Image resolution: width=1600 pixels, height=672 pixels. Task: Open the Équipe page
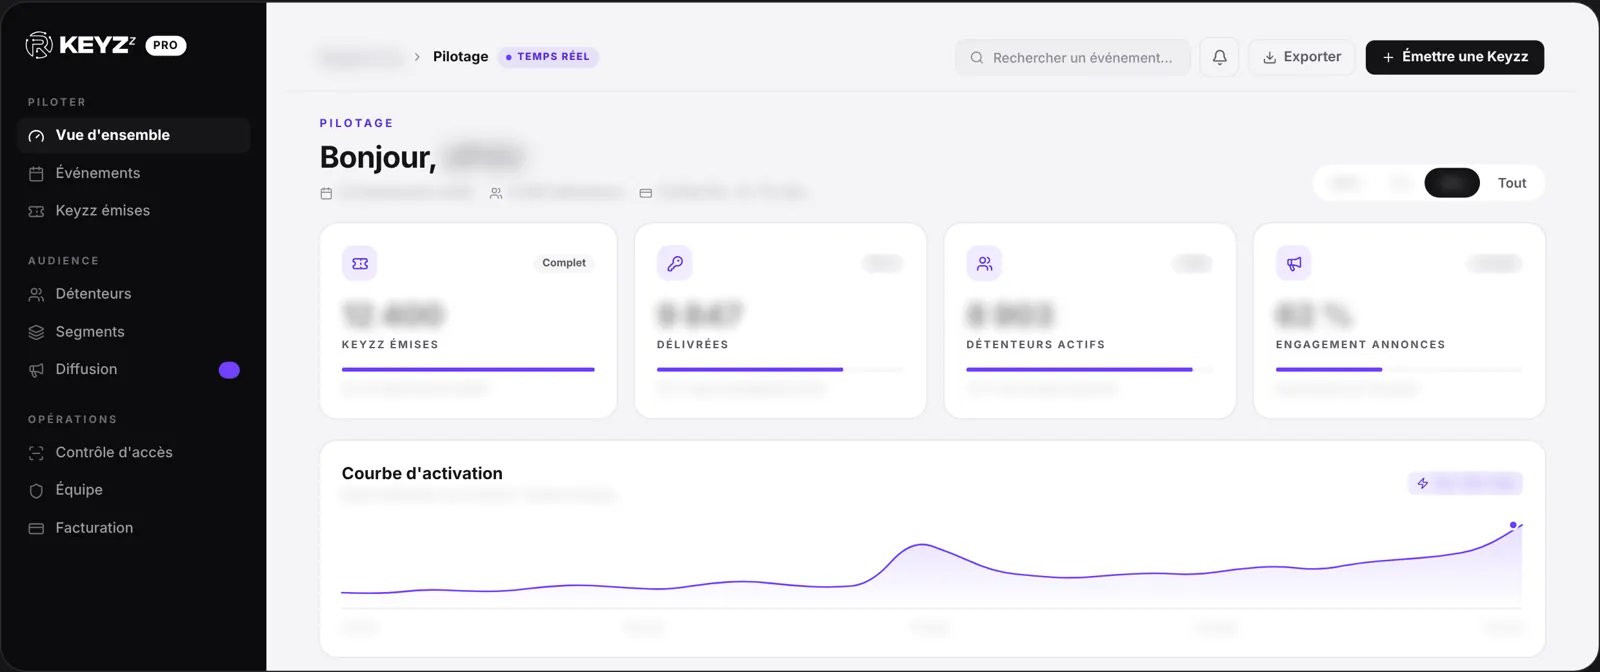[133, 490]
